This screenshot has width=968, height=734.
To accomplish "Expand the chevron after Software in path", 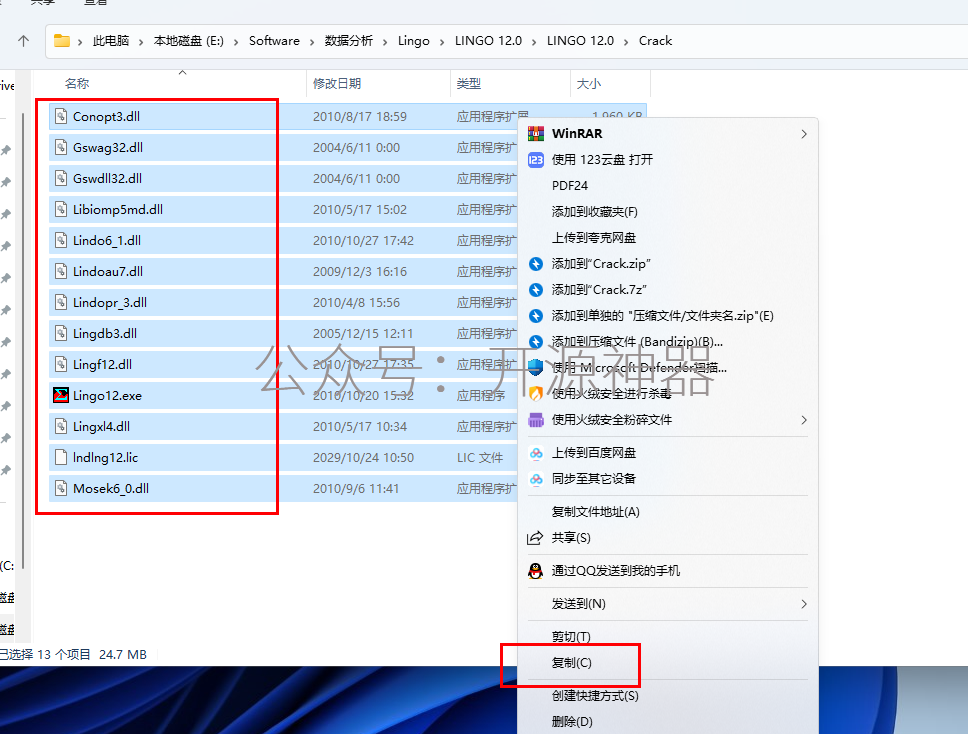I will pos(312,41).
